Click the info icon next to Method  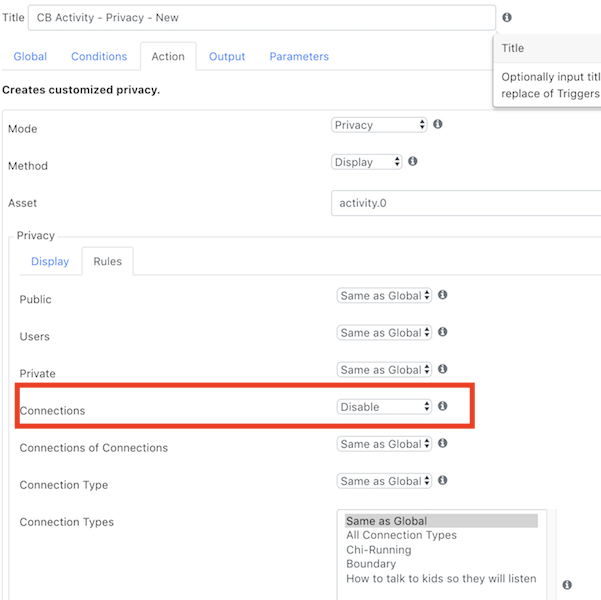click(412, 161)
